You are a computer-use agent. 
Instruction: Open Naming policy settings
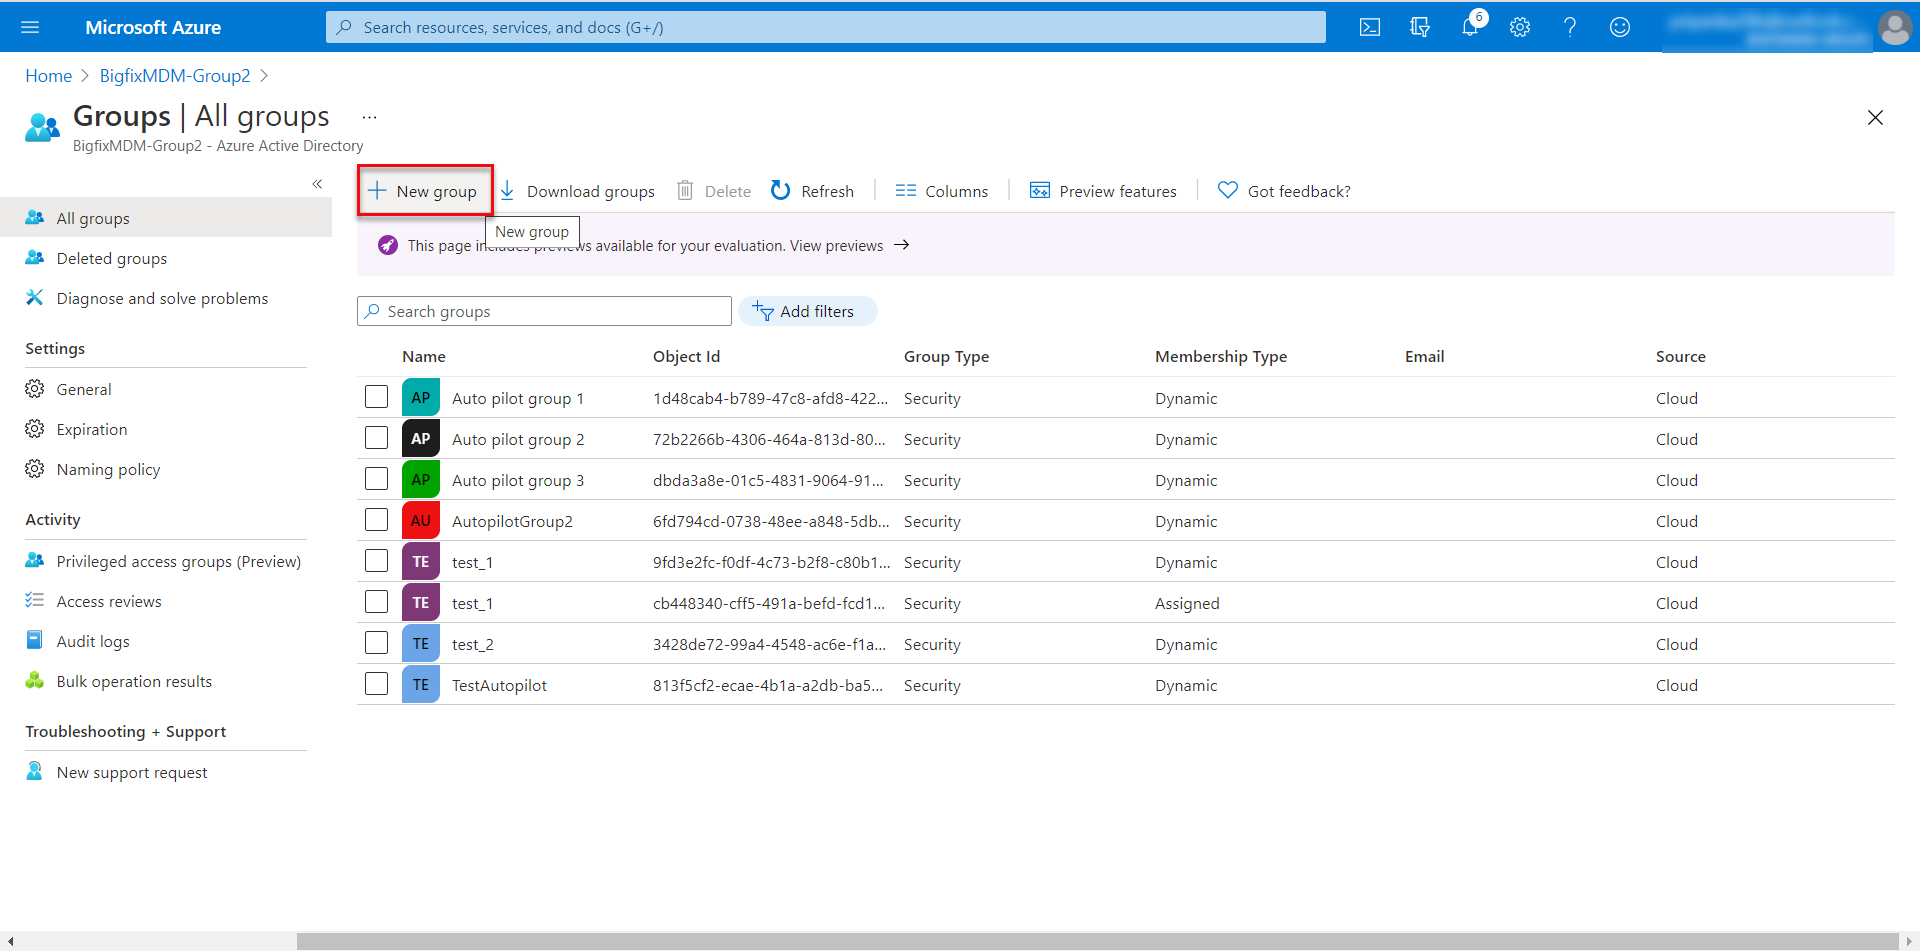click(x=108, y=469)
